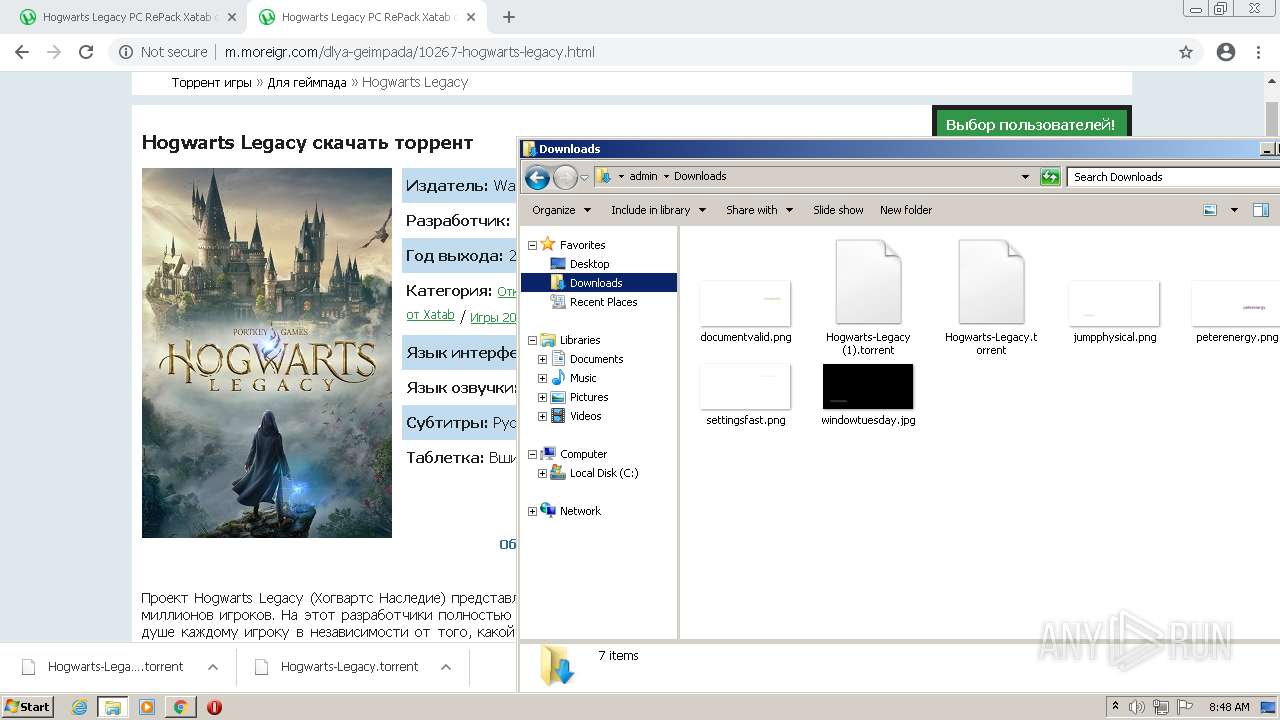Open the Chrome three-dot menu
This screenshot has height=720, width=1280.
tap(1258, 52)
